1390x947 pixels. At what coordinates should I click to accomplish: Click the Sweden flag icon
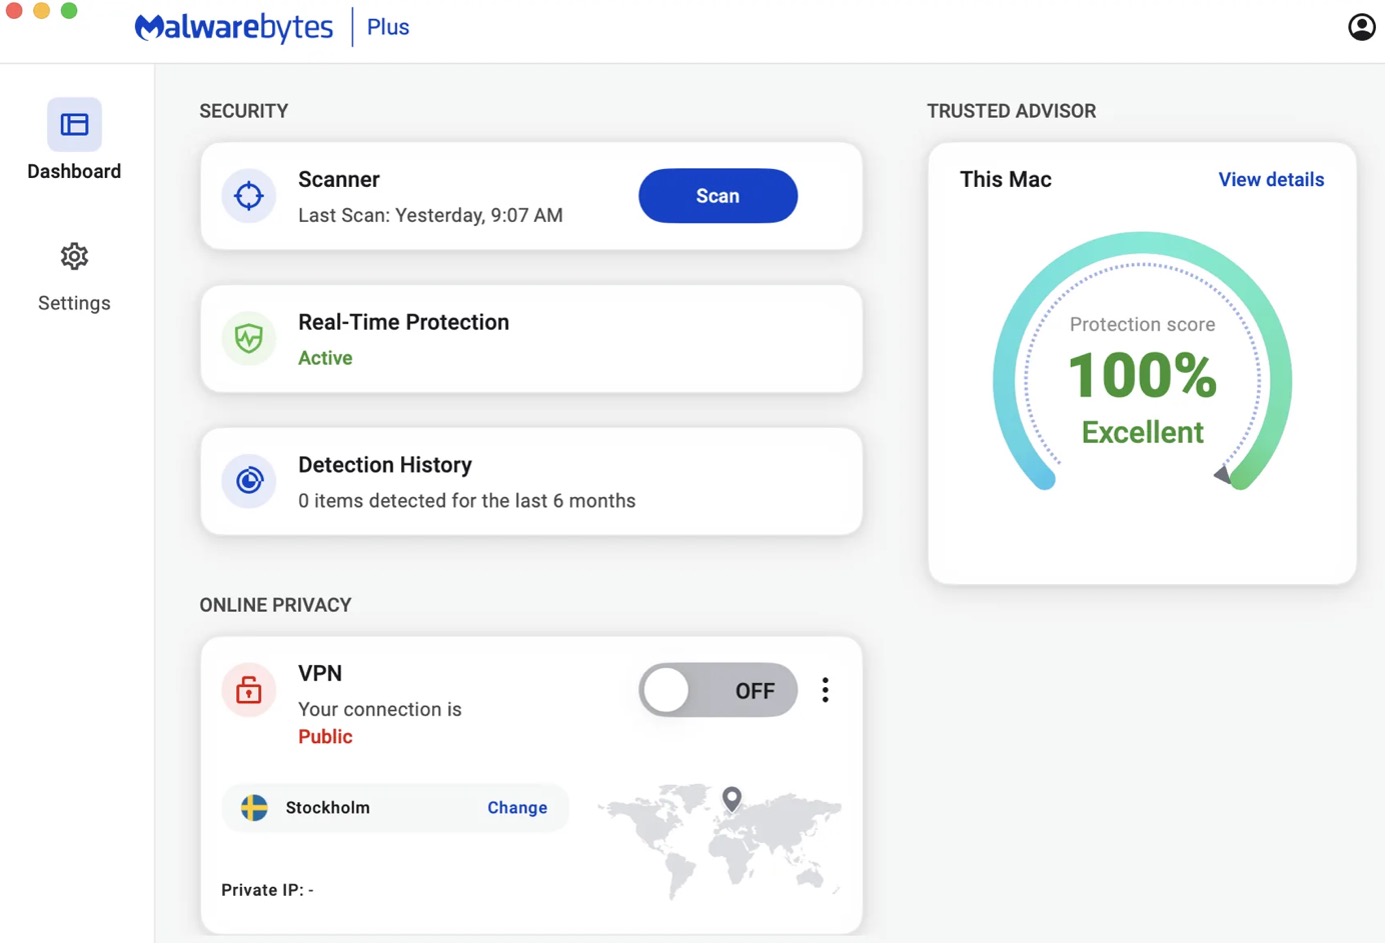click(x=254, y=808)
